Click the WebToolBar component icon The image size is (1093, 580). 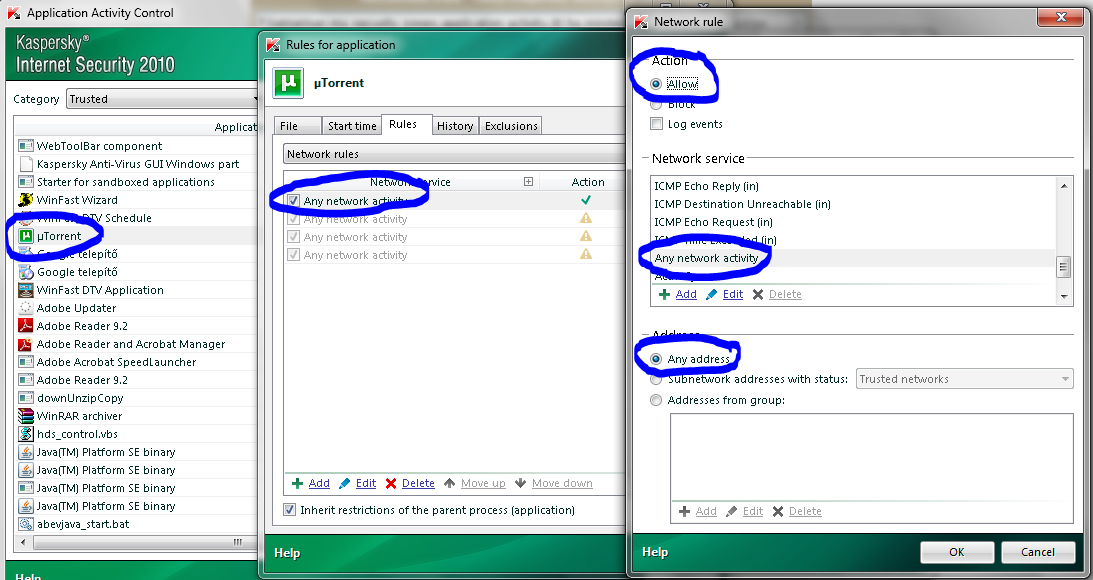point(26,146)
